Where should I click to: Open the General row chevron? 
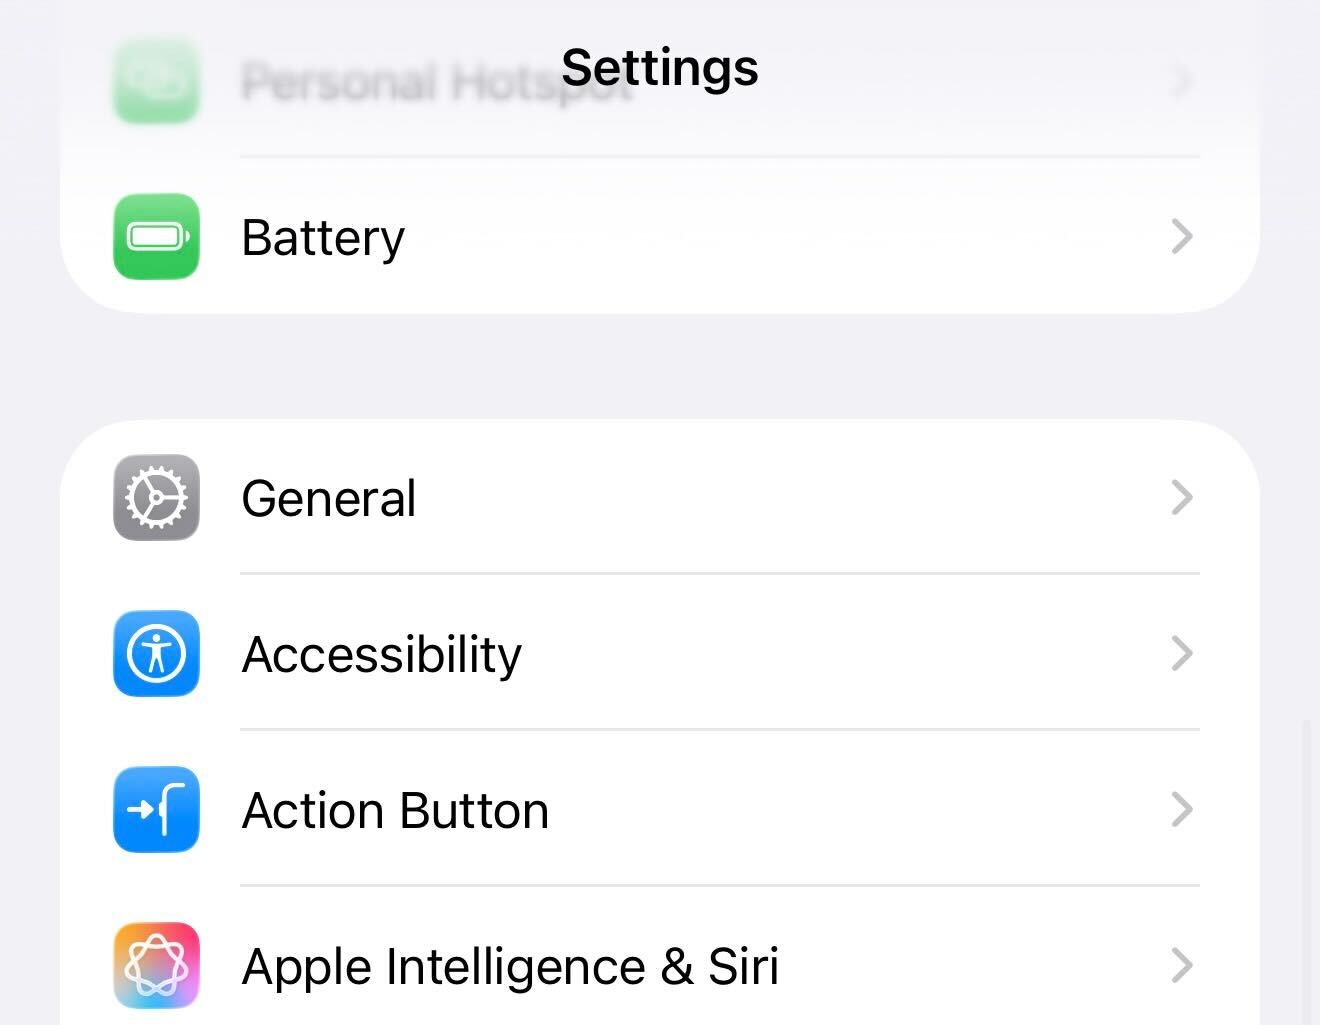[x=1183, y=497]
